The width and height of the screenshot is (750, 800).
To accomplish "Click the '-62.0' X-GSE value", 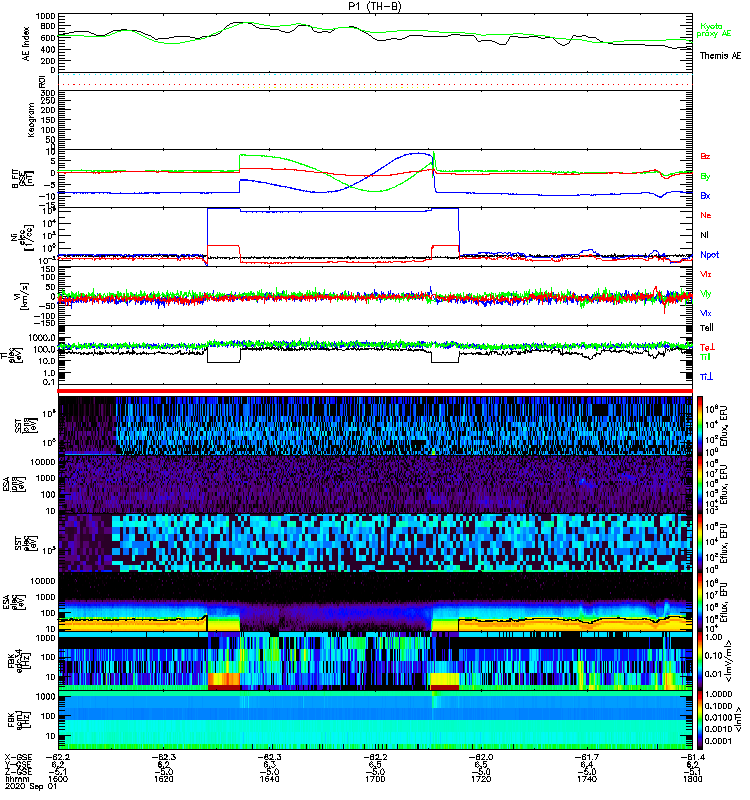I will click(x=481, y=757).
